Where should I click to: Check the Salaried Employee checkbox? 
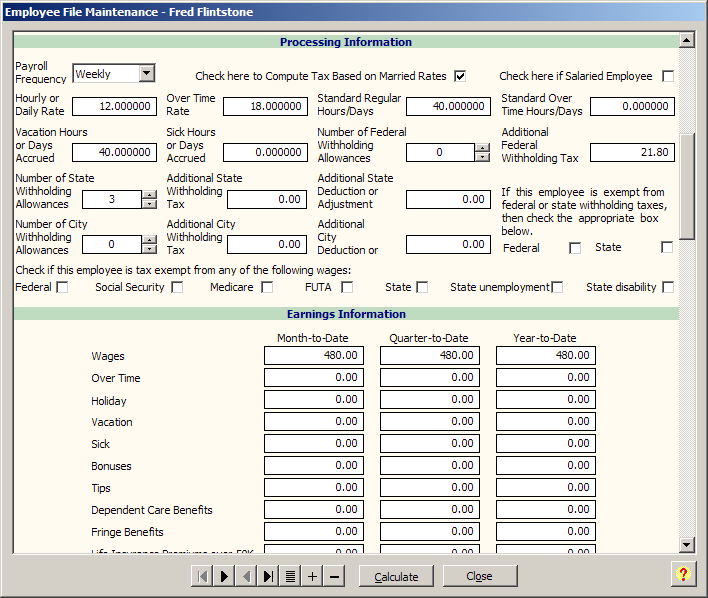pos(668,76)
